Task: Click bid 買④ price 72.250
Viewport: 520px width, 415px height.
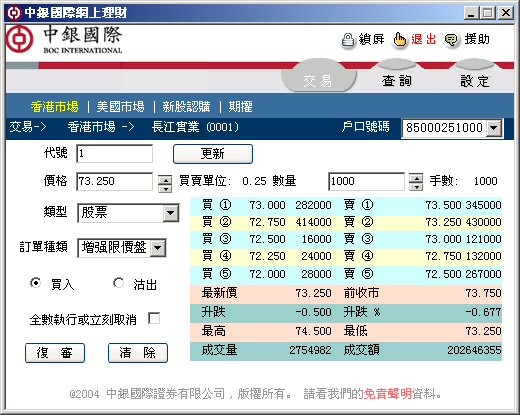Action: (x=267, y=256)
